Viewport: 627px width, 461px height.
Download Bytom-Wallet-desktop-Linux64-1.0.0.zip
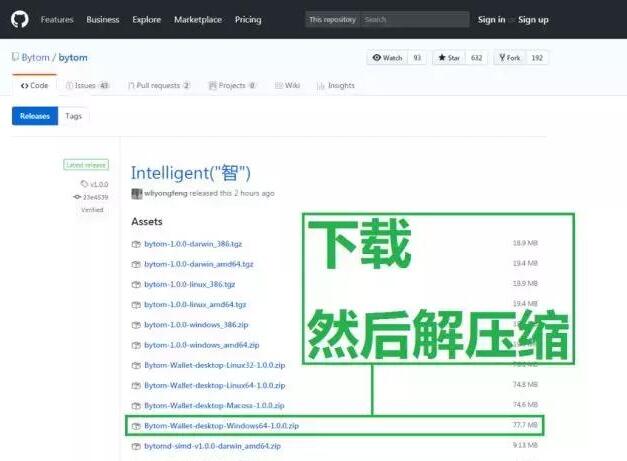click(215, 385)
